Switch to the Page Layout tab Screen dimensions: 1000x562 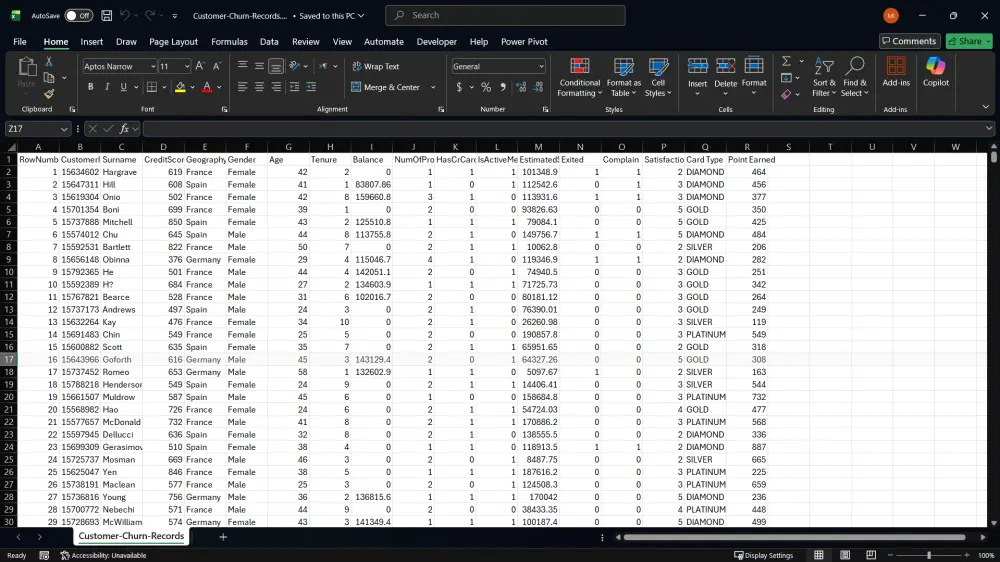coord(173,41)
